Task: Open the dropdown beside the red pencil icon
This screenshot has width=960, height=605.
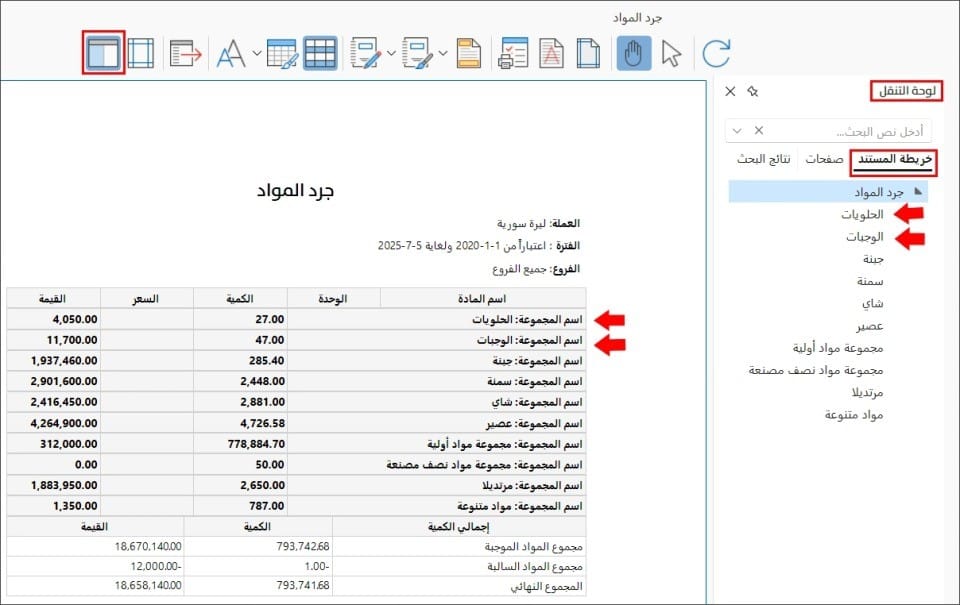Action: [391, 53]
